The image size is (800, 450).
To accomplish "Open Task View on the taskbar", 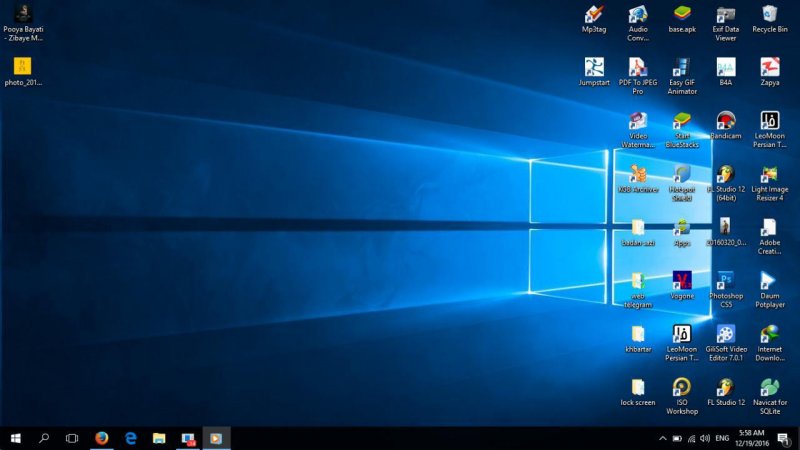I will coord(72,438).
